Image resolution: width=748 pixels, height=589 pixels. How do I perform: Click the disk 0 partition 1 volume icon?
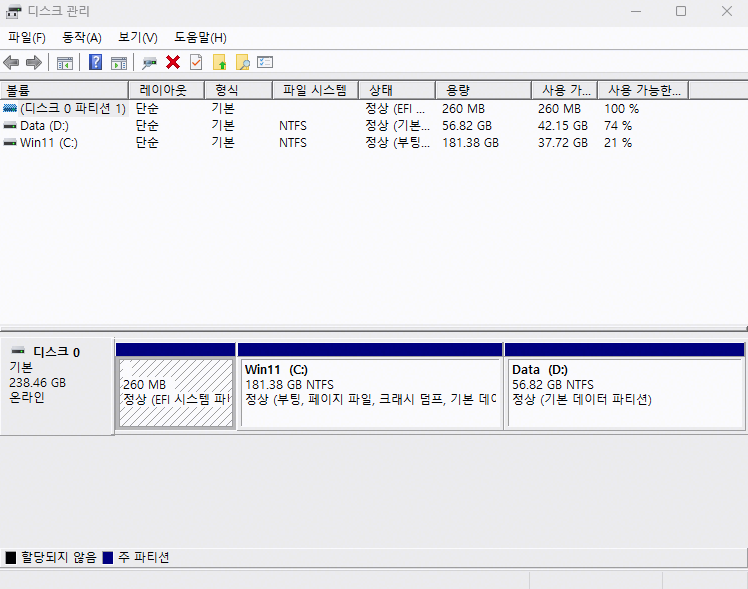(x=10, y=109)
